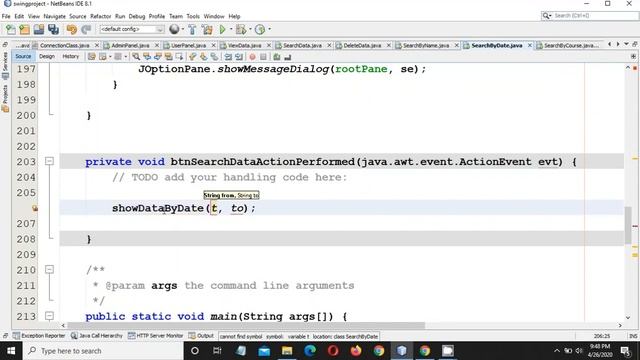Viewport: 640px width, 360px height.
Task: Open the dropdown arrow next to Profile Project
Action: click(269, 29)
